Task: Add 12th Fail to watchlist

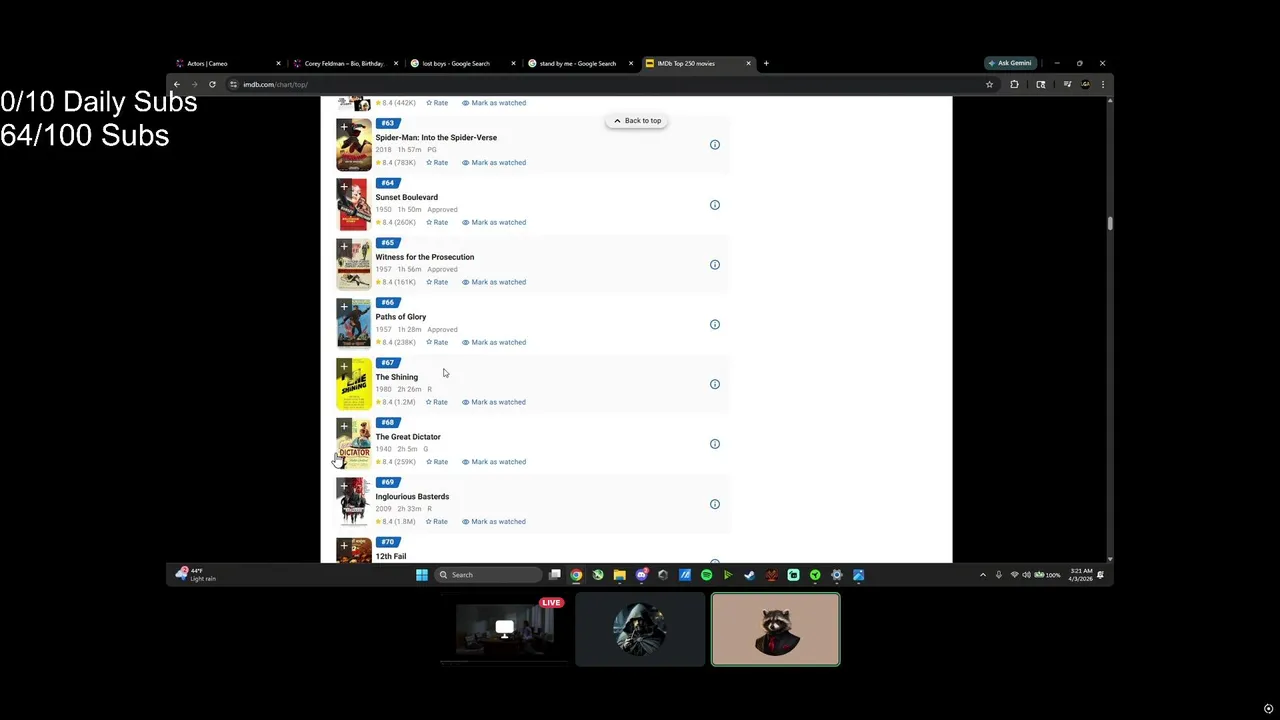Action: 344,546
